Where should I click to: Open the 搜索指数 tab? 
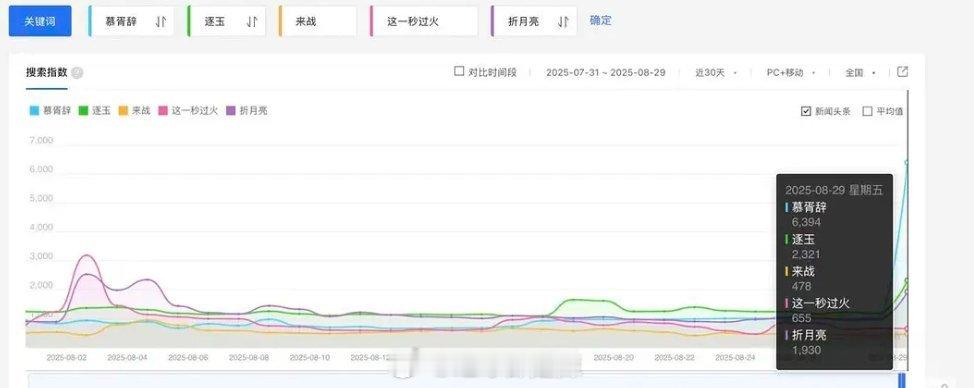(x=47, y=72)
